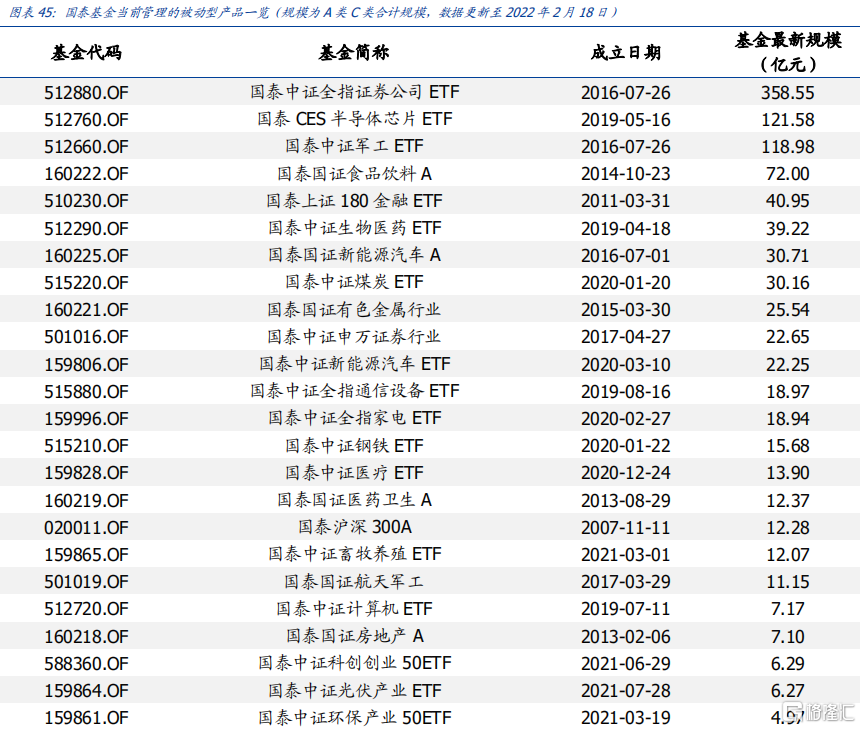This screenshot has height=730, width=862.
Task: Click the value 358.55
Action: coord(787,92)
